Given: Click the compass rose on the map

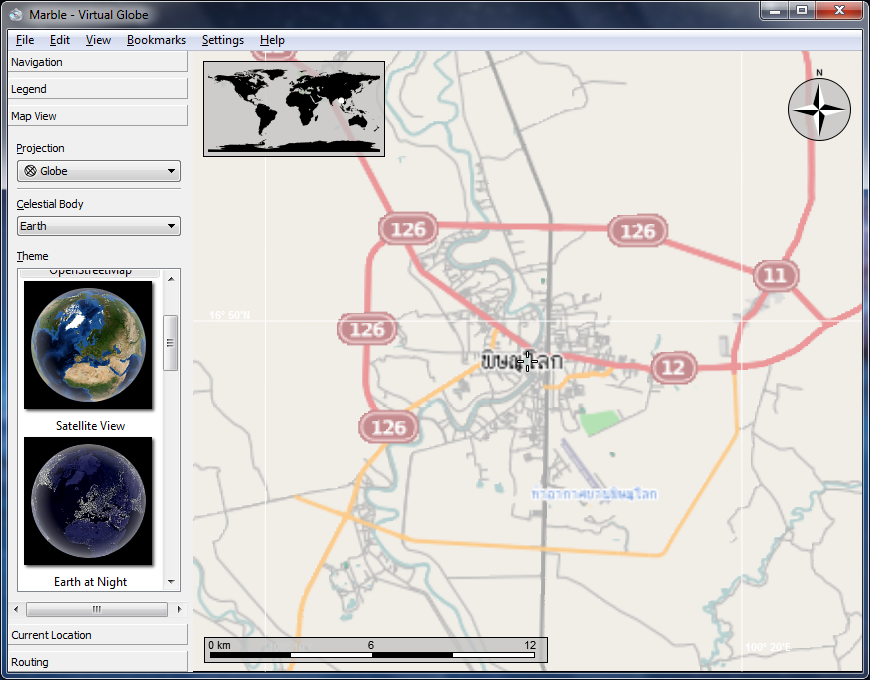Looking at the screenshot, I should pyautogui.click(x=819, y=109).
